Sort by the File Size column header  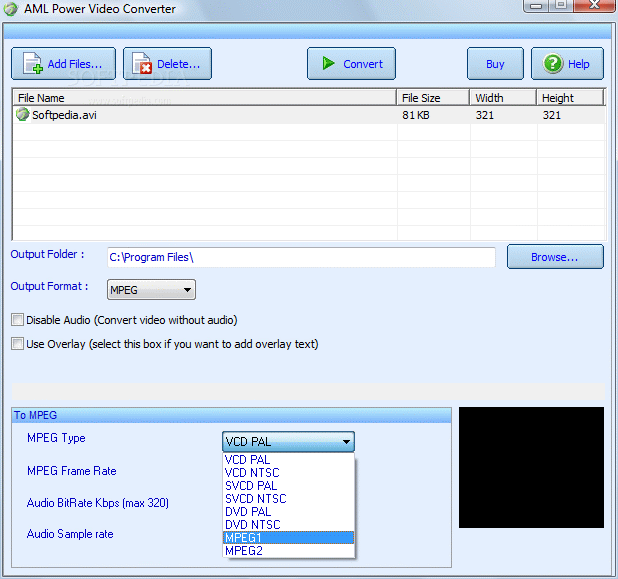click(x=433, y=98)
